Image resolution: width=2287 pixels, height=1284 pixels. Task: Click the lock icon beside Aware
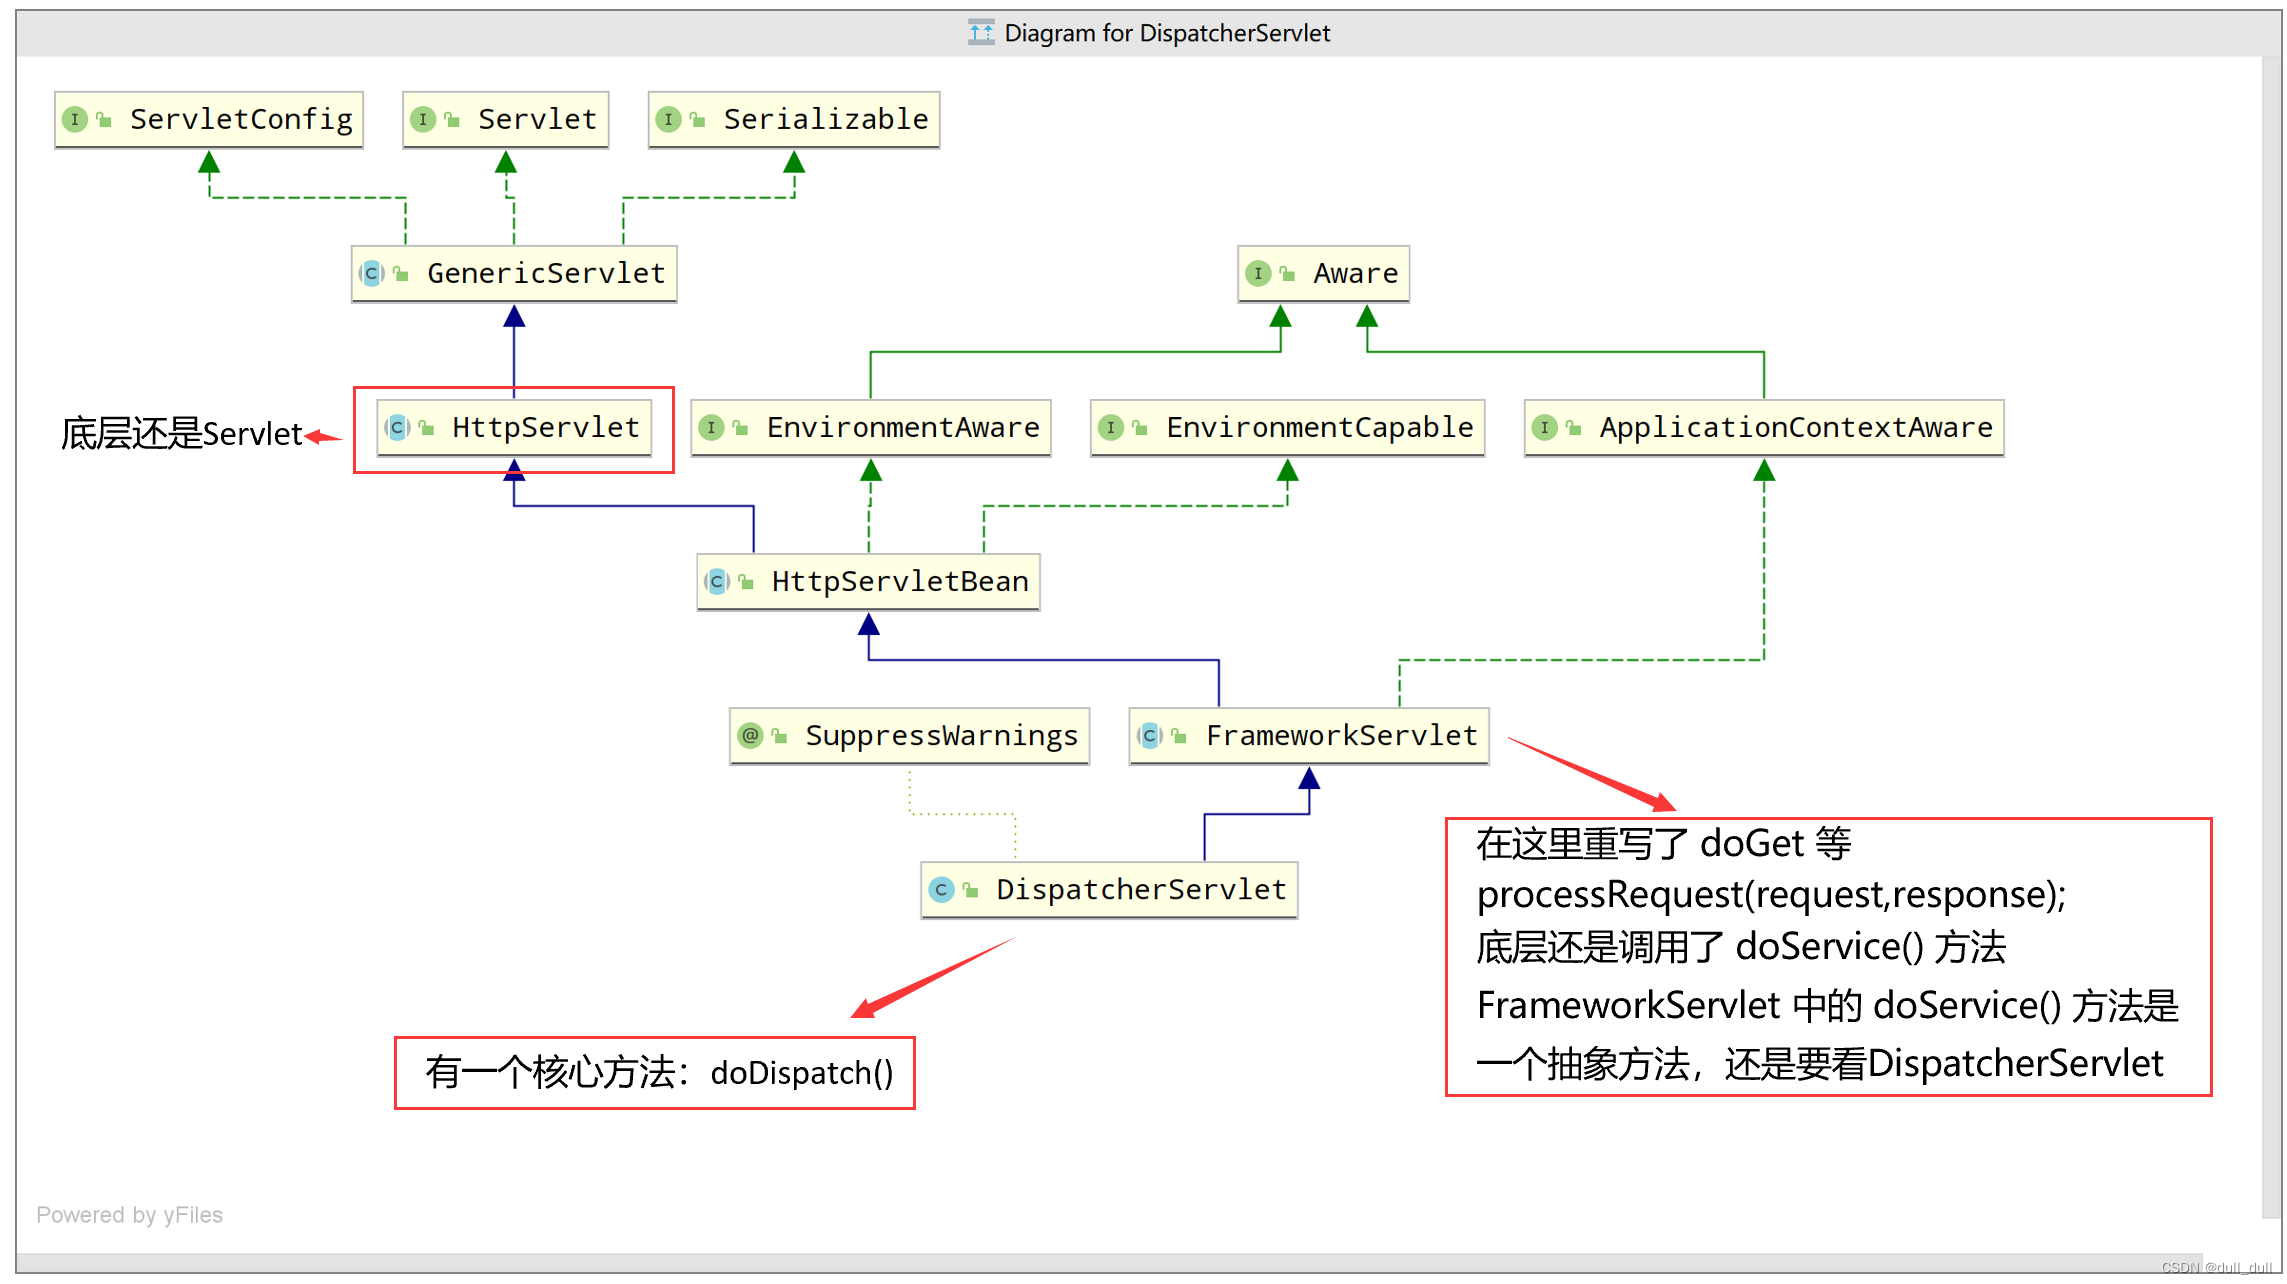tap(1287, 274)
